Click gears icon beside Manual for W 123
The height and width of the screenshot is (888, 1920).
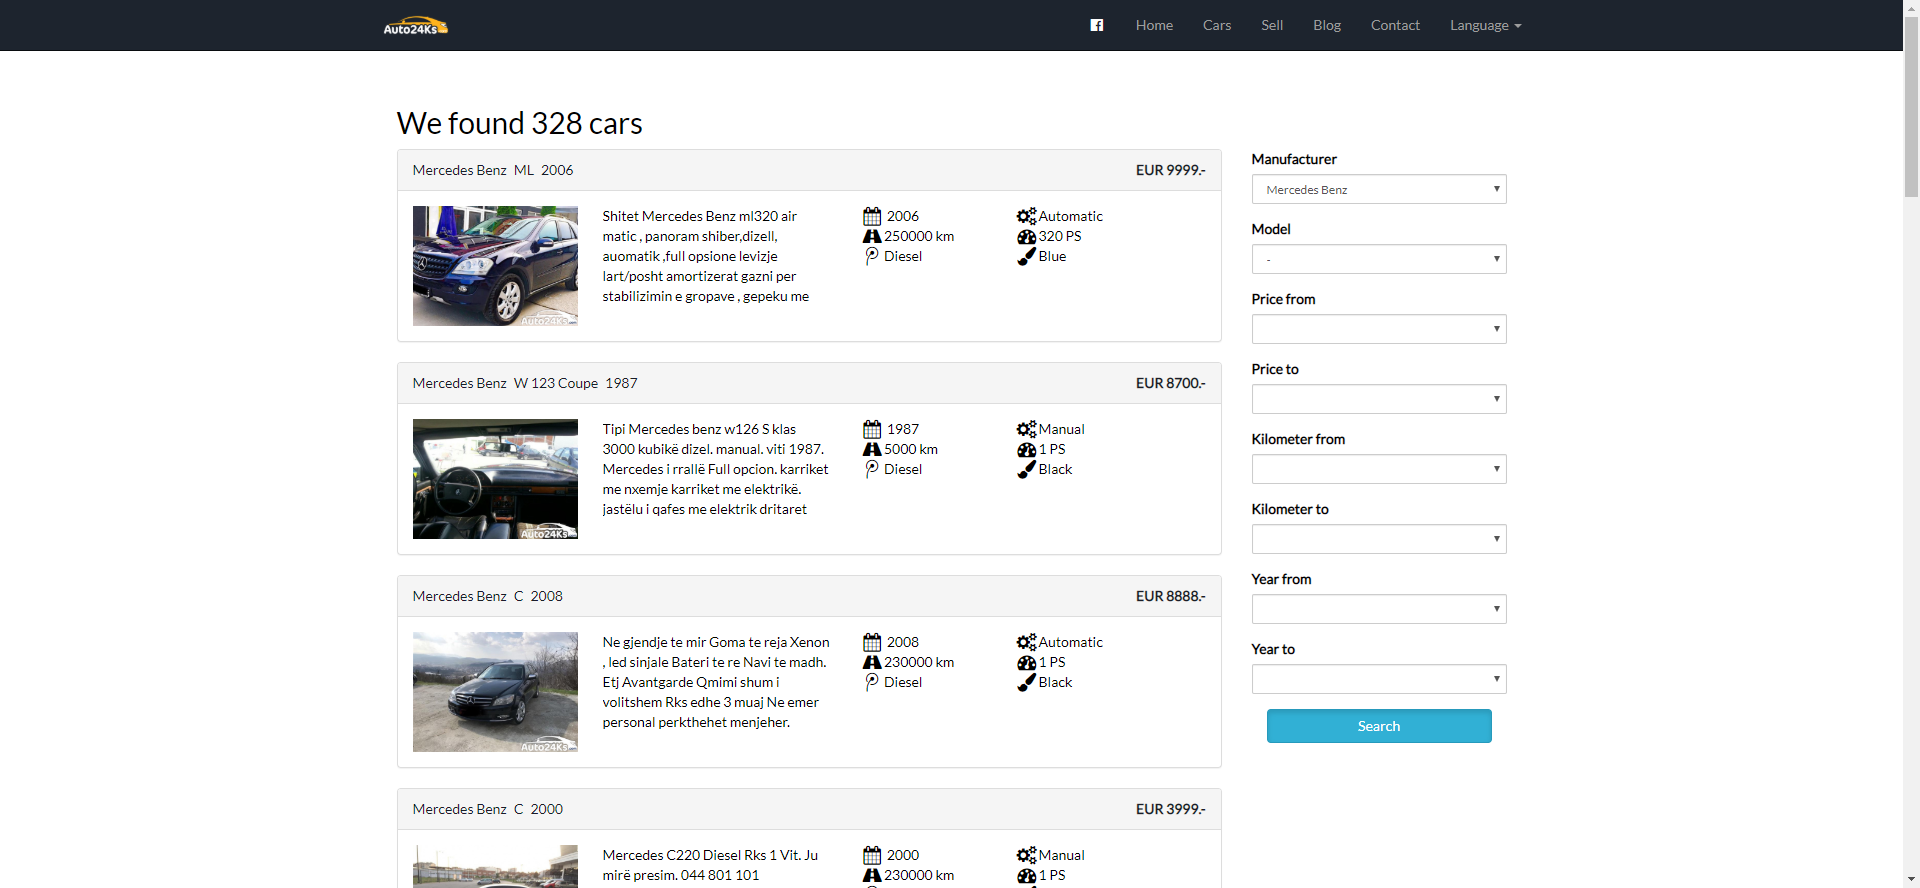[1026, 429]
